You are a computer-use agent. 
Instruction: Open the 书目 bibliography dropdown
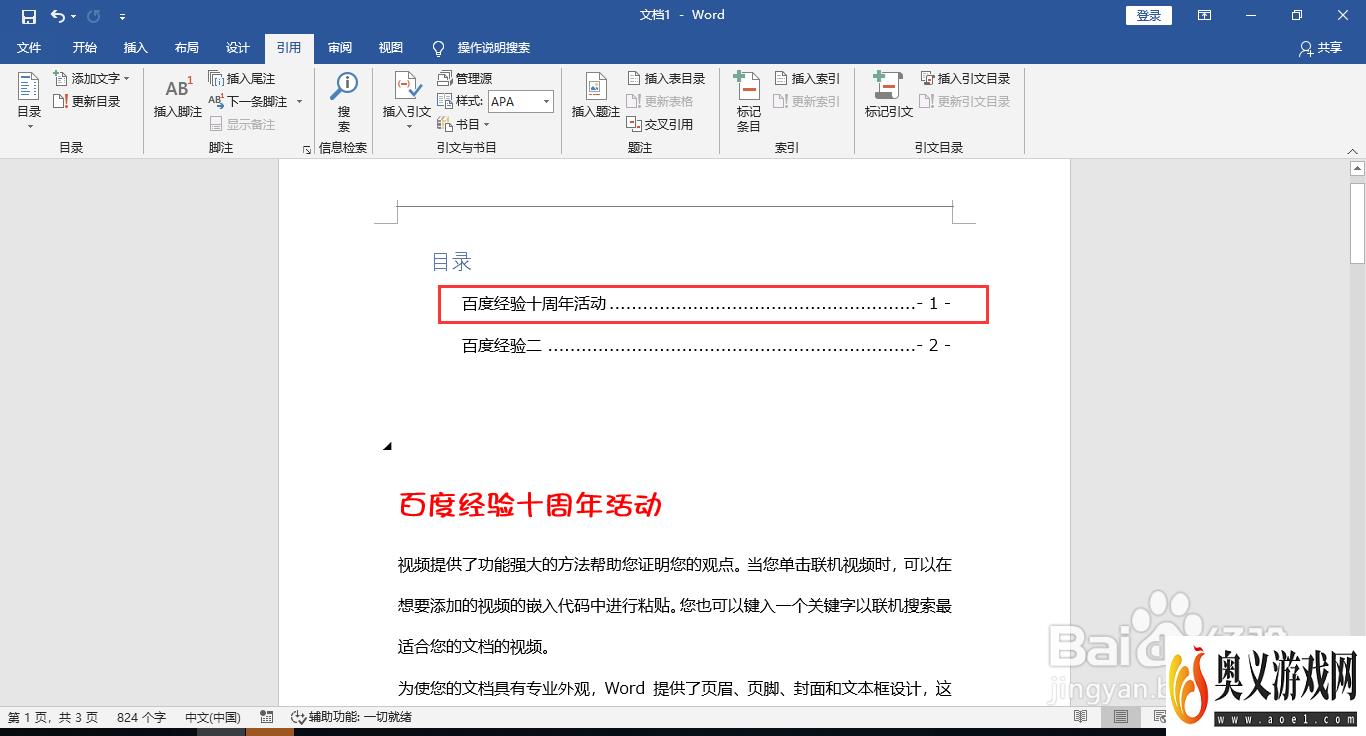point(464,124)
